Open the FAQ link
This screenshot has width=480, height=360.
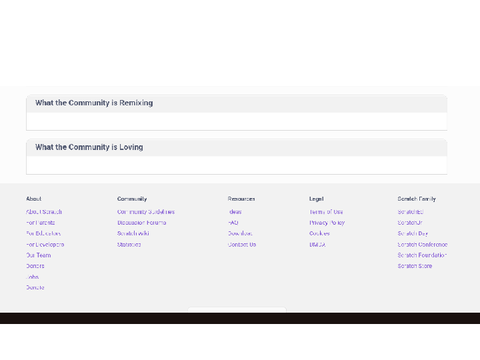(233, 223)
